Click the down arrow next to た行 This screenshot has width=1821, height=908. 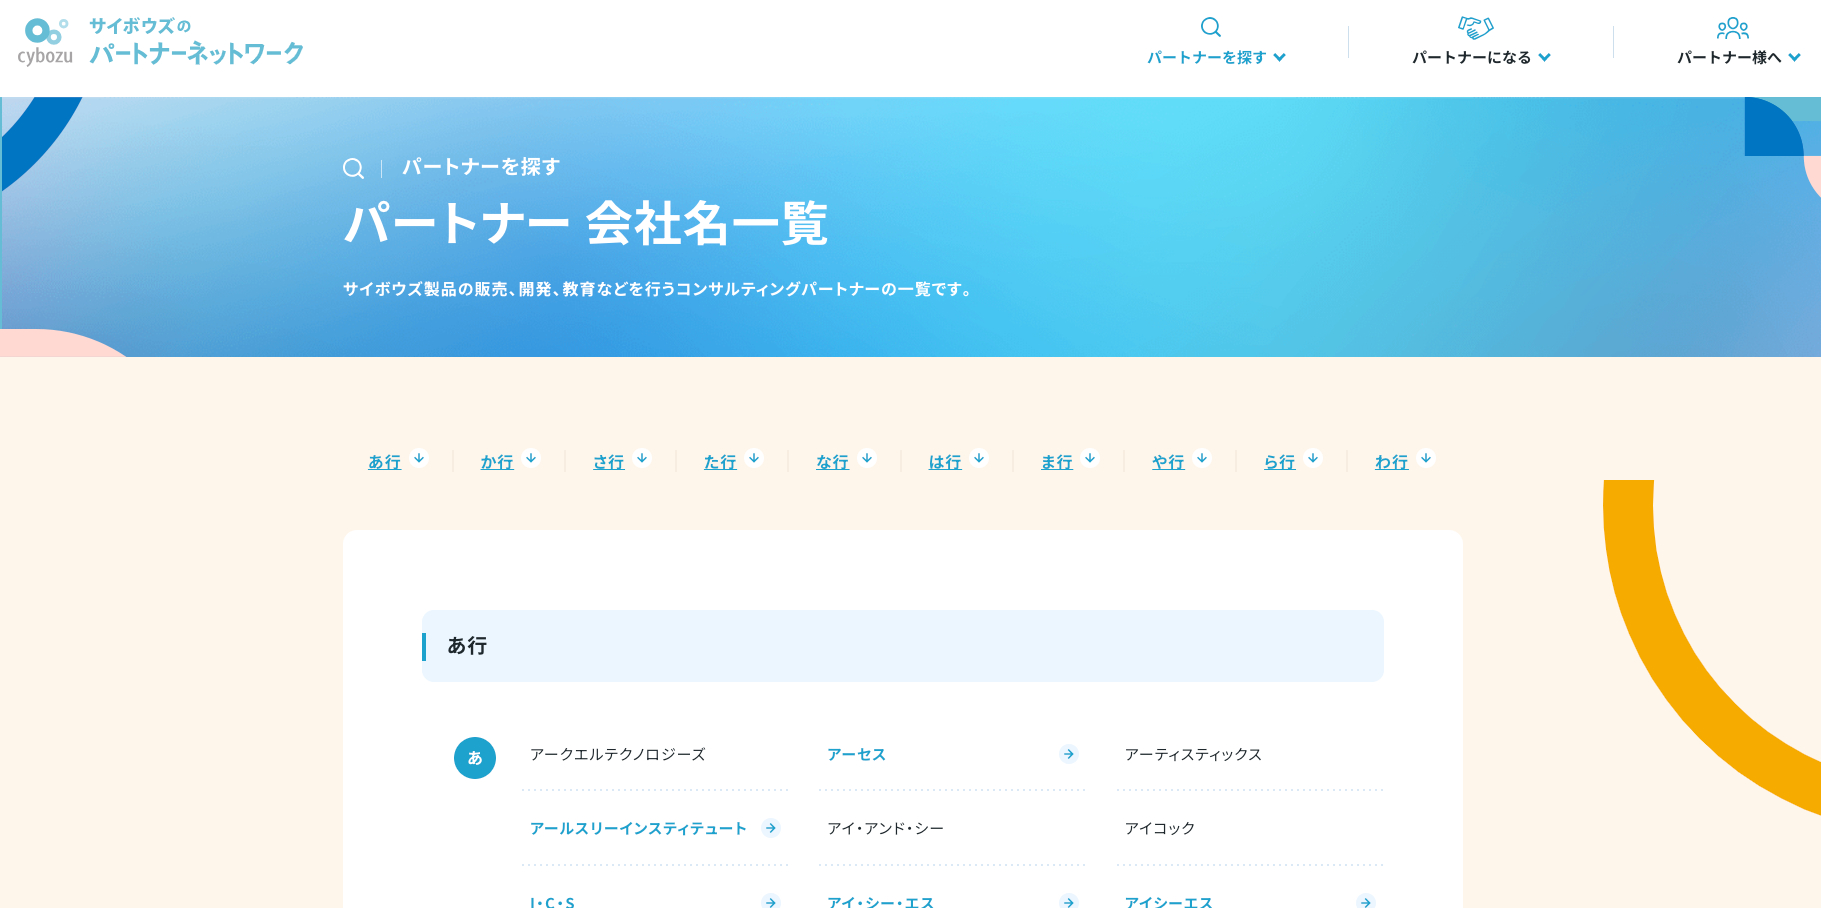tap(754, 459)
